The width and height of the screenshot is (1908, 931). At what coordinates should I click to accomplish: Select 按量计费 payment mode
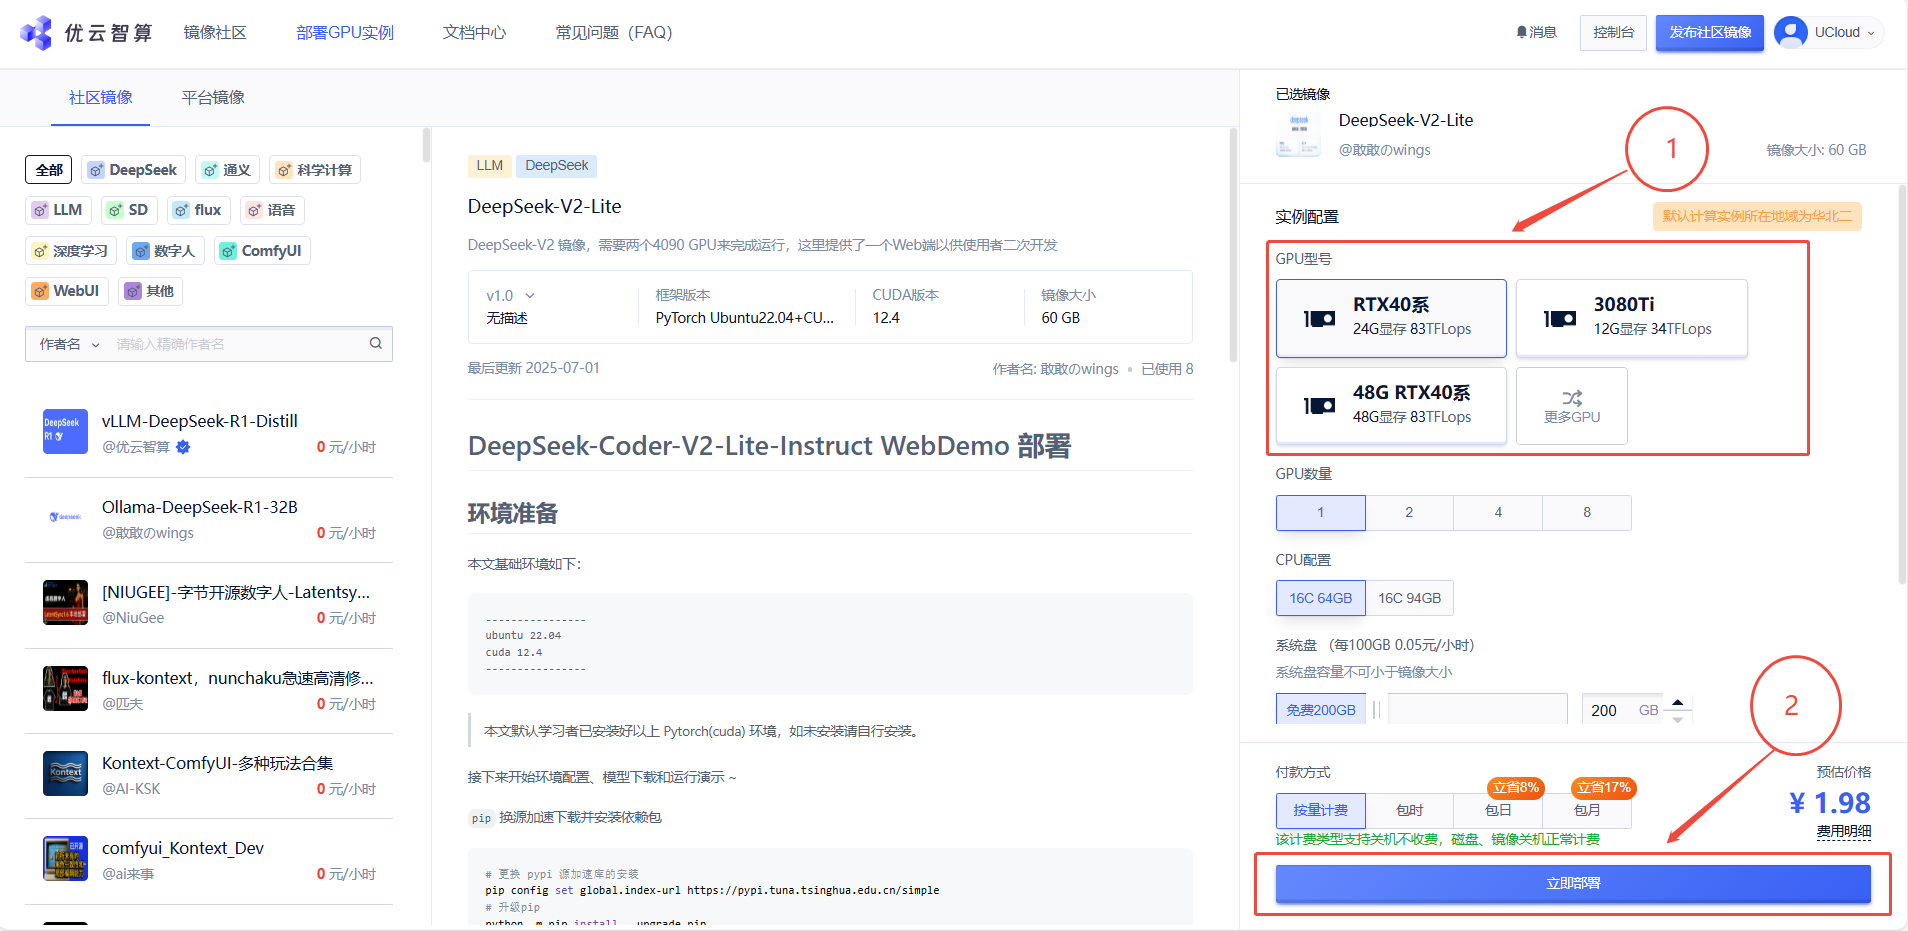pos(1320,810)
